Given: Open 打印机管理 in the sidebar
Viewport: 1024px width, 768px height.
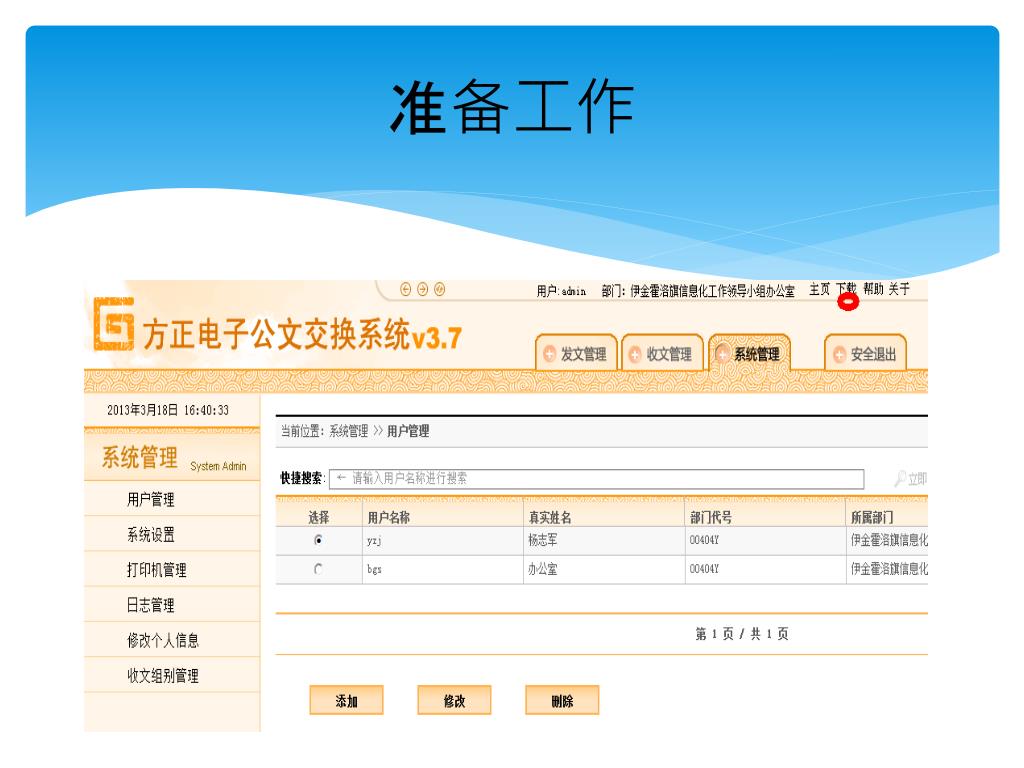Looking at the screenshot, I should pyautogui.click(x=157, y=570).
